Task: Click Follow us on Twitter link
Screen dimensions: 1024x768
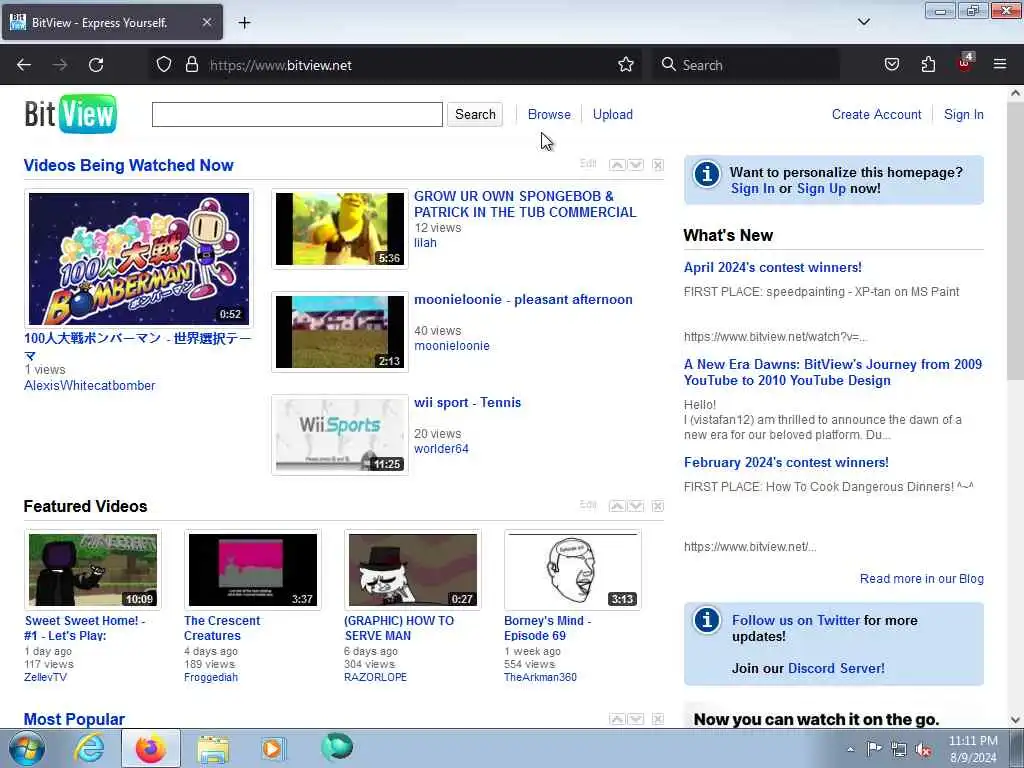Action: [x=795, y=620]
